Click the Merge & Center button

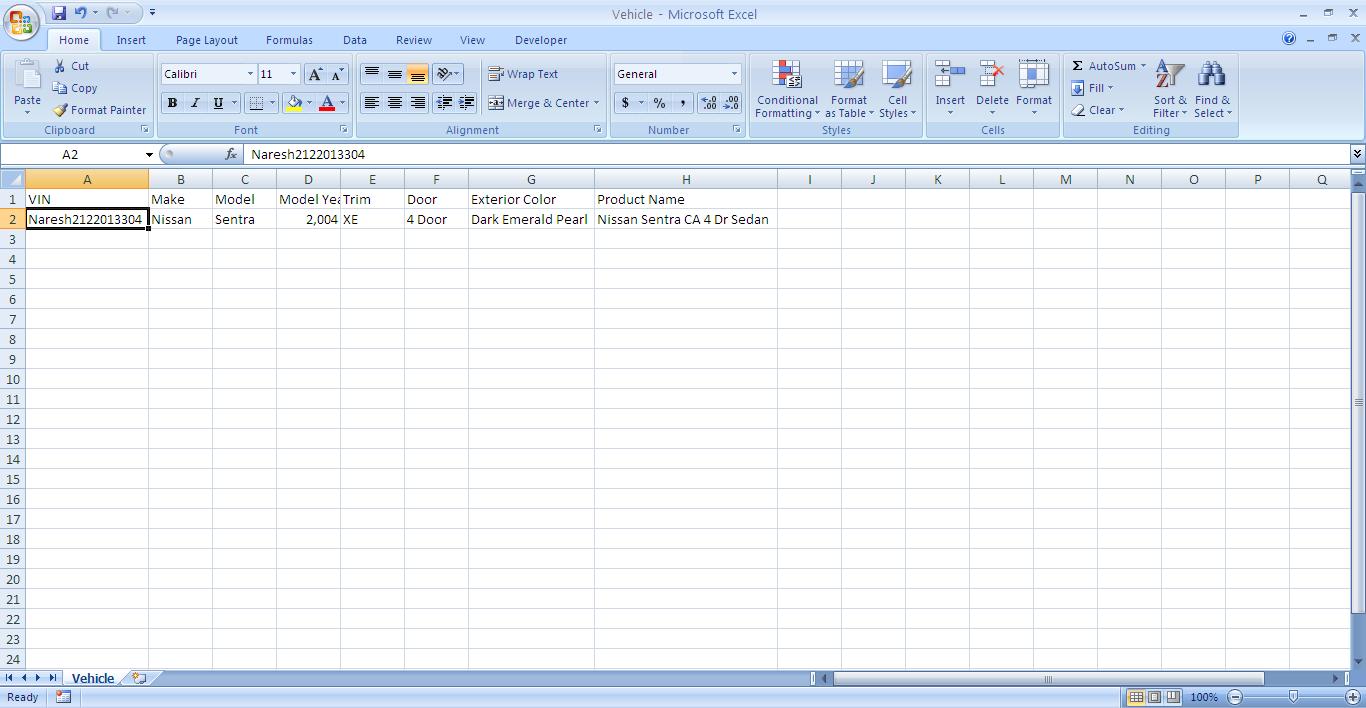point(539,103)
